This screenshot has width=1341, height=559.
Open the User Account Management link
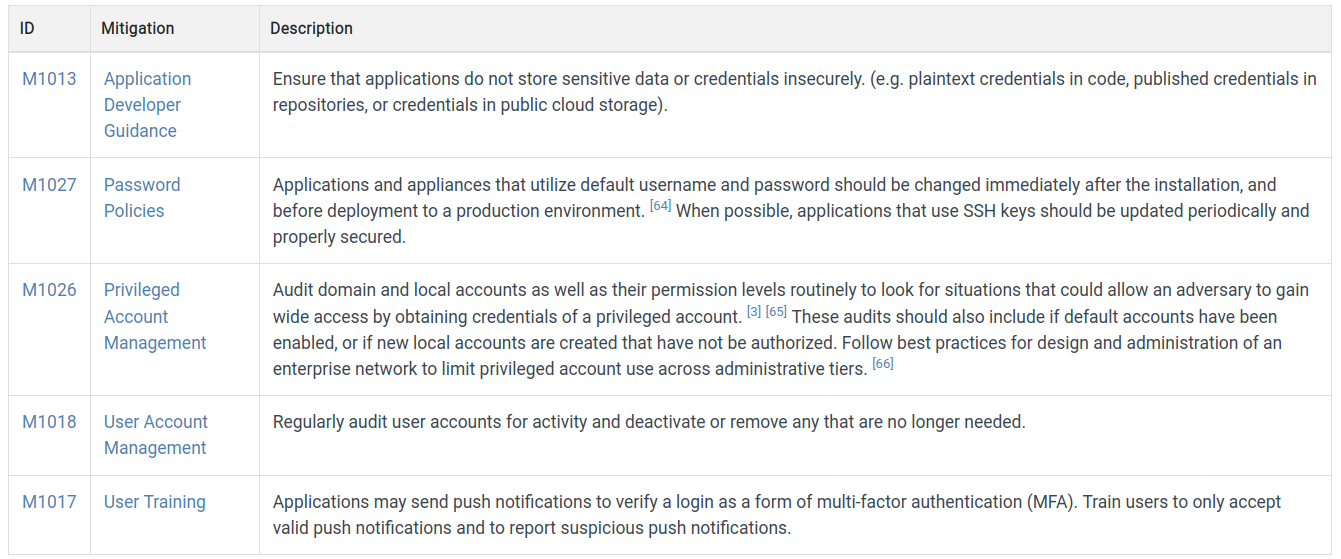pyautogui.click(x=156, y=435)
